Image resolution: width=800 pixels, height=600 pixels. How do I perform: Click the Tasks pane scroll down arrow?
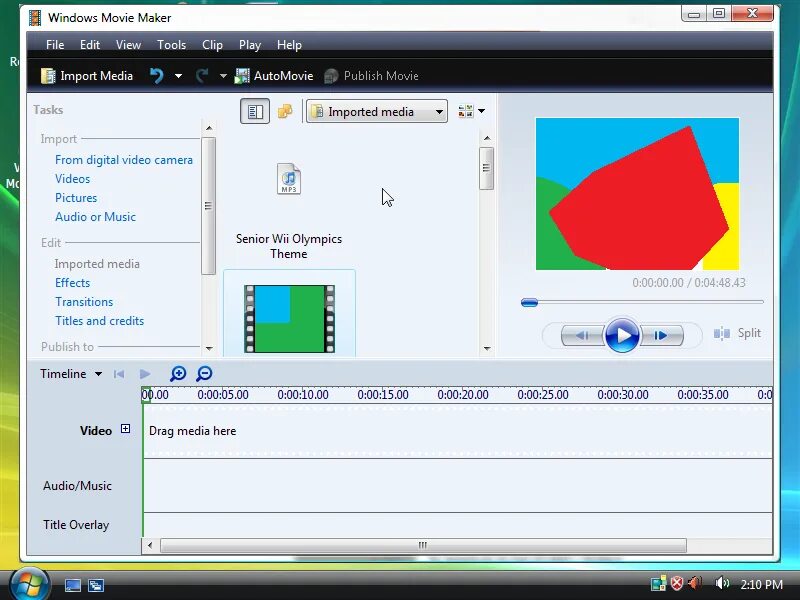tap(209, 348)
